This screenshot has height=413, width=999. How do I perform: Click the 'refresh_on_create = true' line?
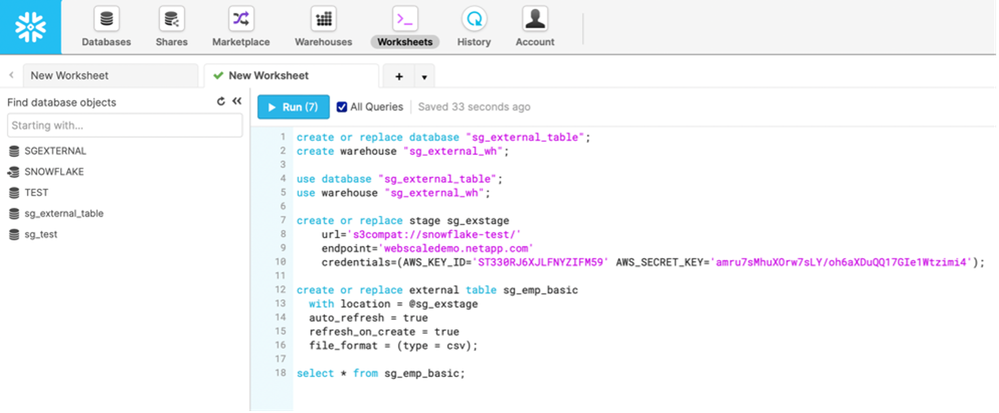click(x=384, y=331)
